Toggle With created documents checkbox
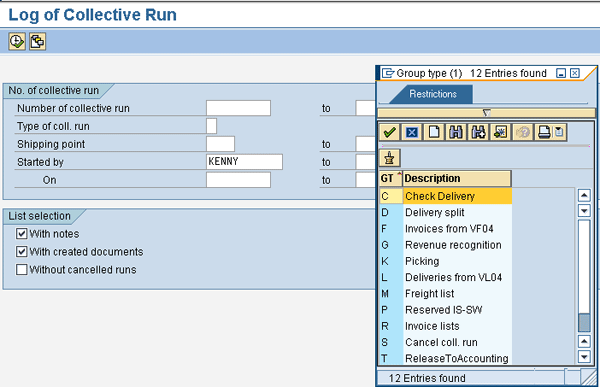Image resolution: width=600 pixels, height=387 pixels. (x=22, y=251)
